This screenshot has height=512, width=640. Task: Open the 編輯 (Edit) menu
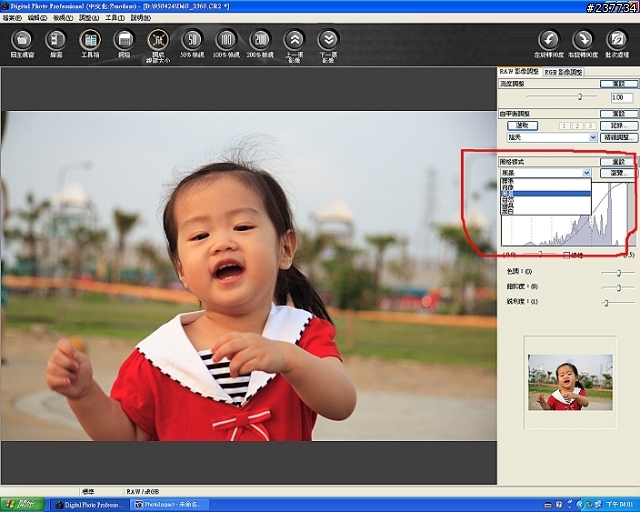point(37,18)
